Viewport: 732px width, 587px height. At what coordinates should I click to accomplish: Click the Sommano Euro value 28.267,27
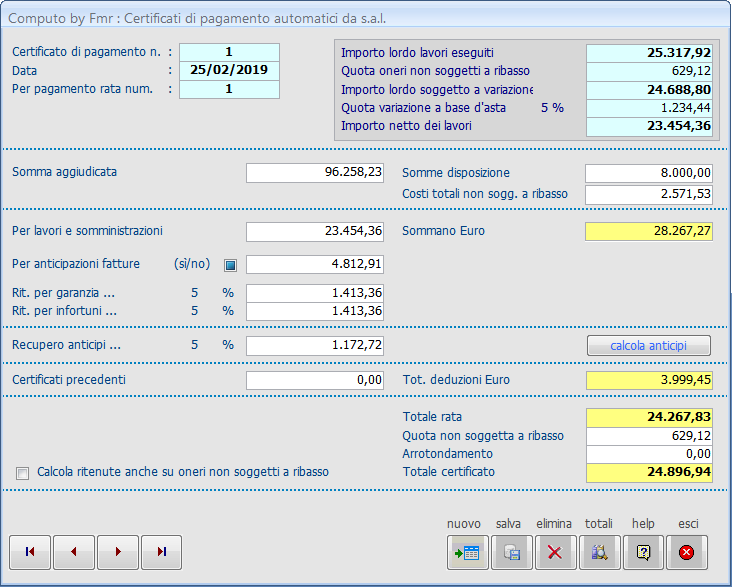coord(649,232)
